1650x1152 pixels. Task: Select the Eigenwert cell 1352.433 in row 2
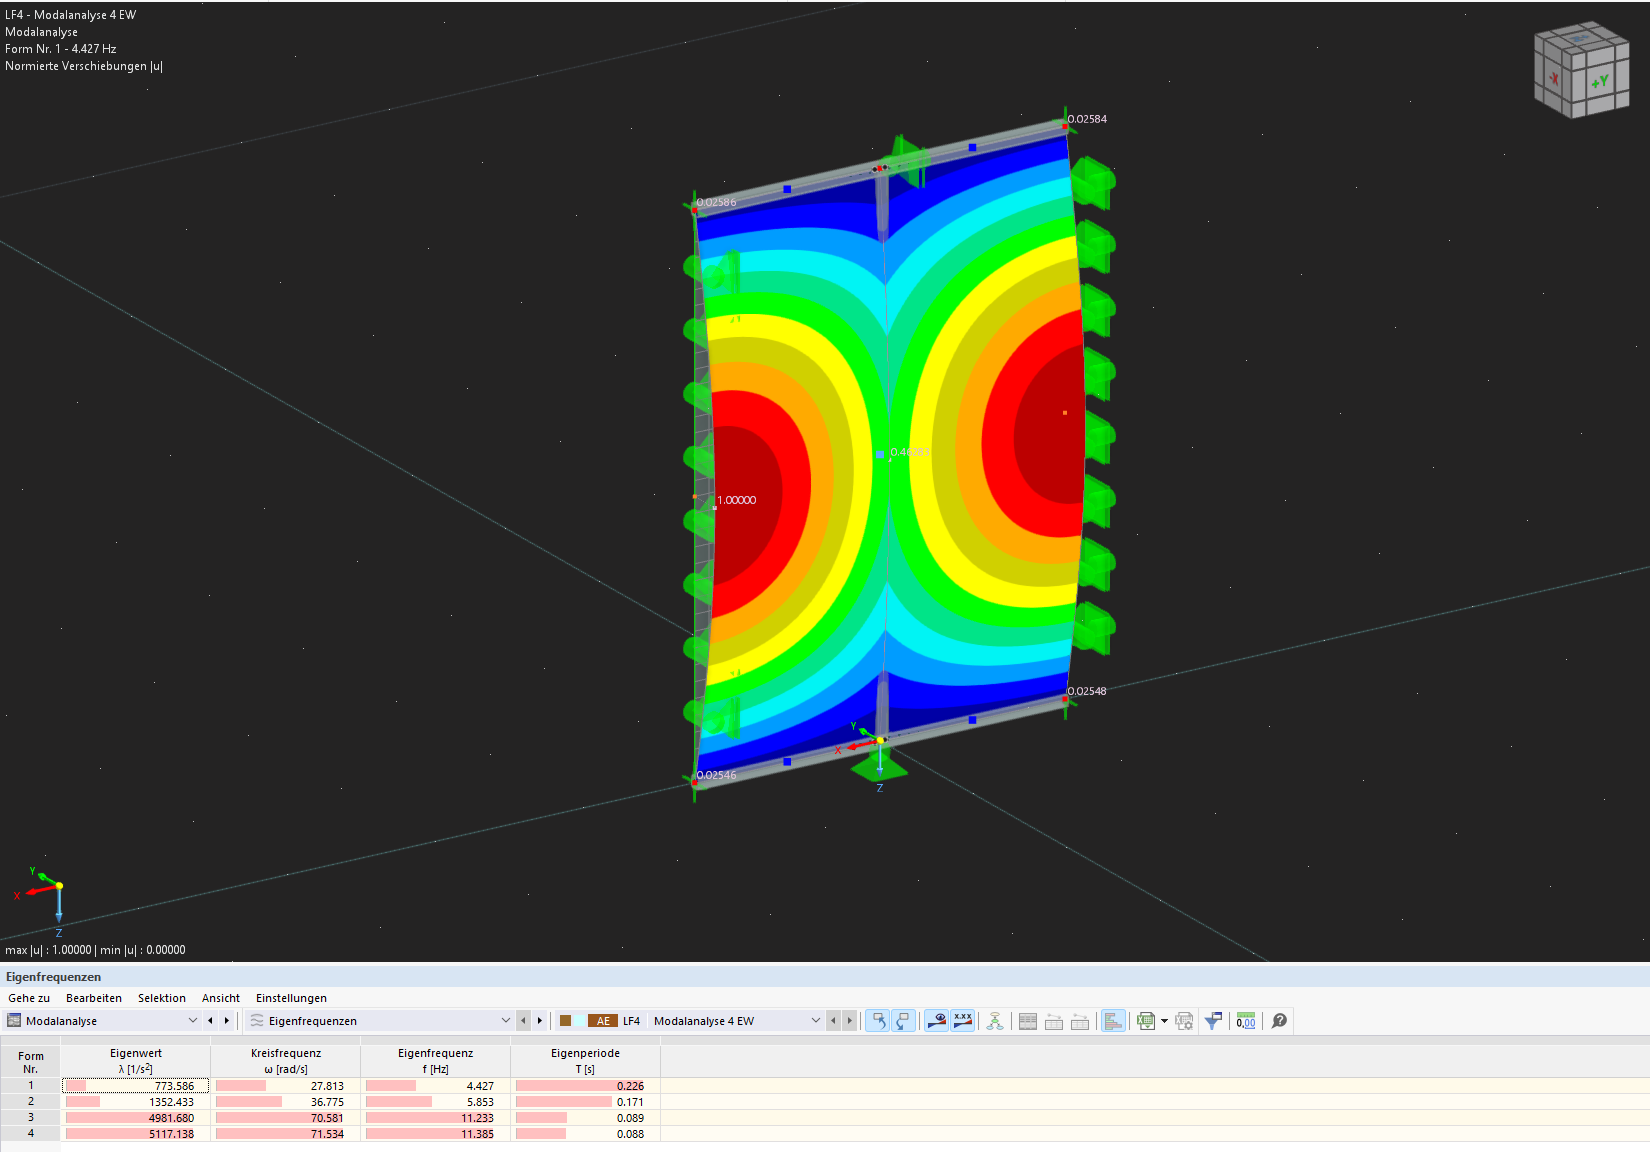[136, 1102]
